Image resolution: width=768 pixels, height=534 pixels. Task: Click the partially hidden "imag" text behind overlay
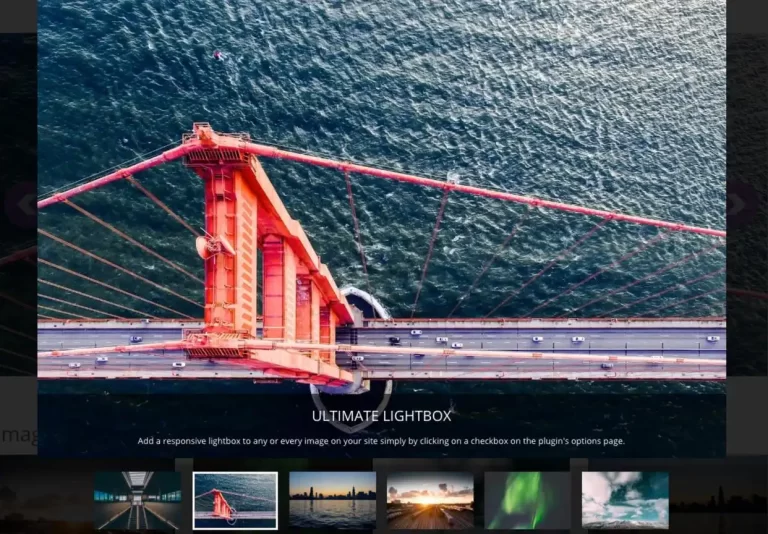tap(18, 435)
